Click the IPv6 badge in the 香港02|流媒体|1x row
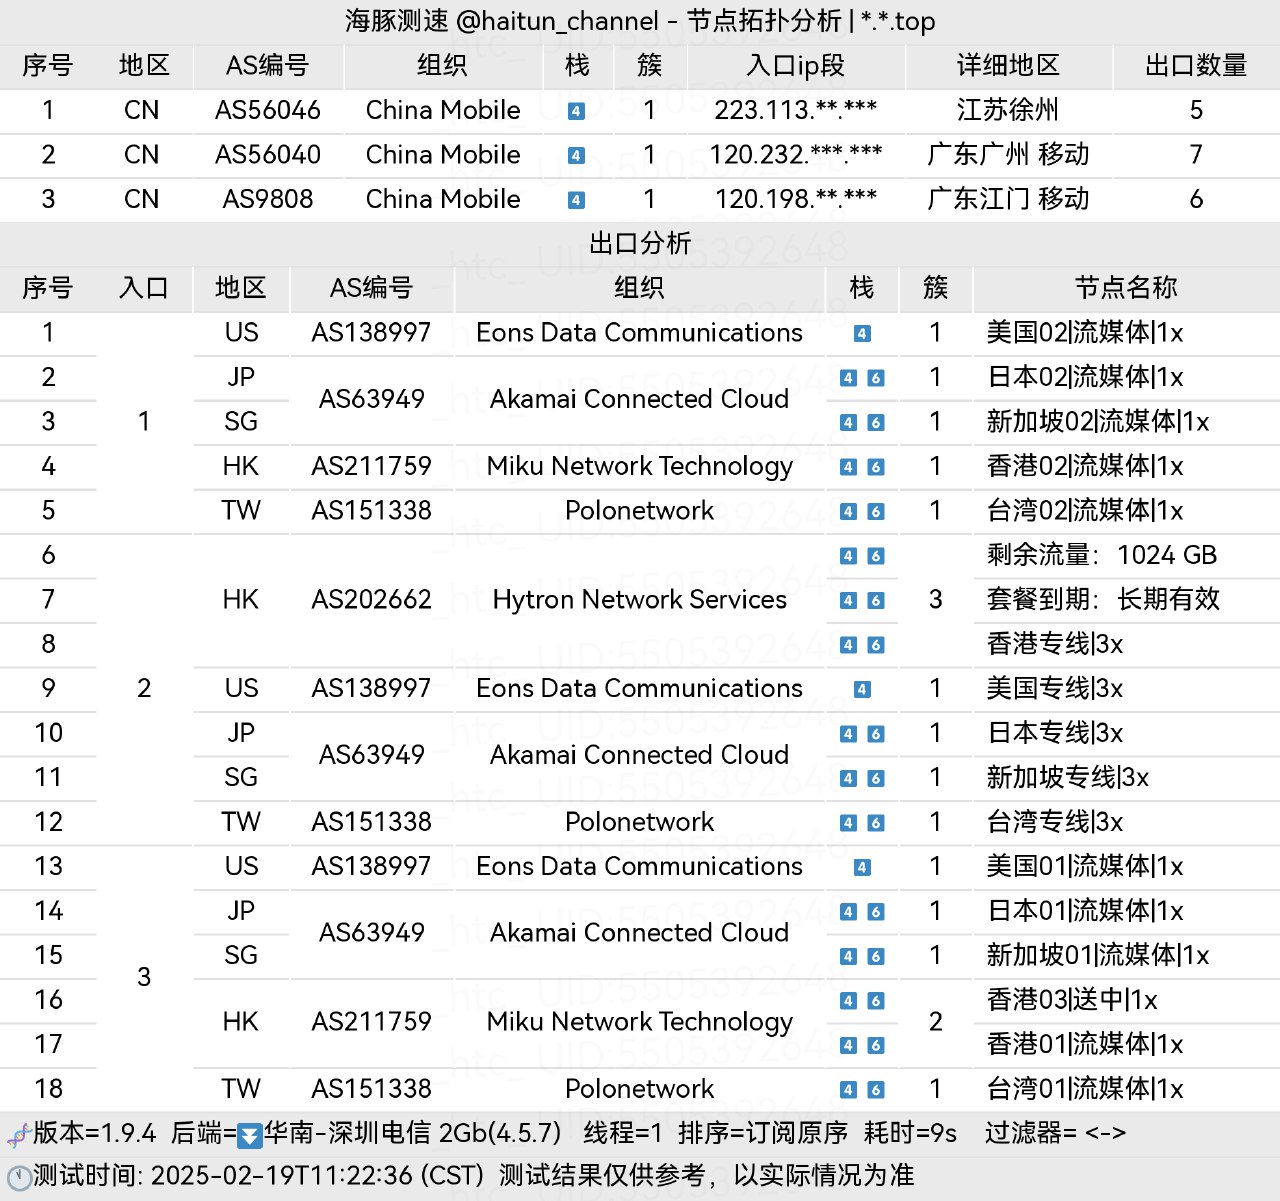Image resolution: width=1280 pixels, height=1201 pixels. (876, 467)
